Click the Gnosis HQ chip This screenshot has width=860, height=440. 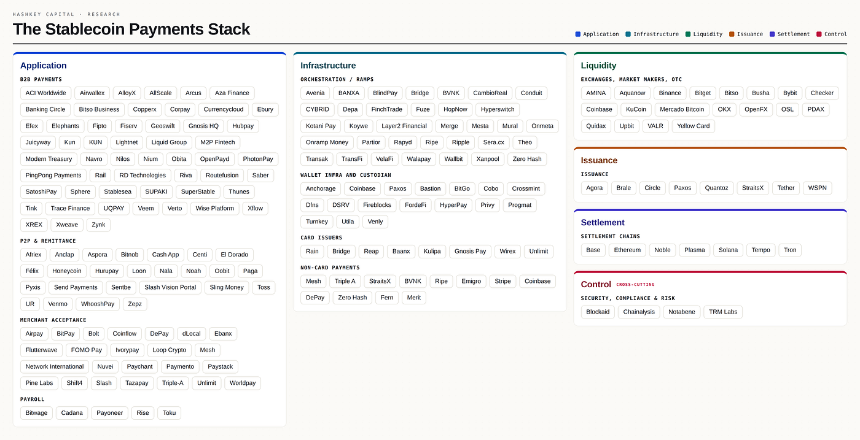[x=203, y=126]
